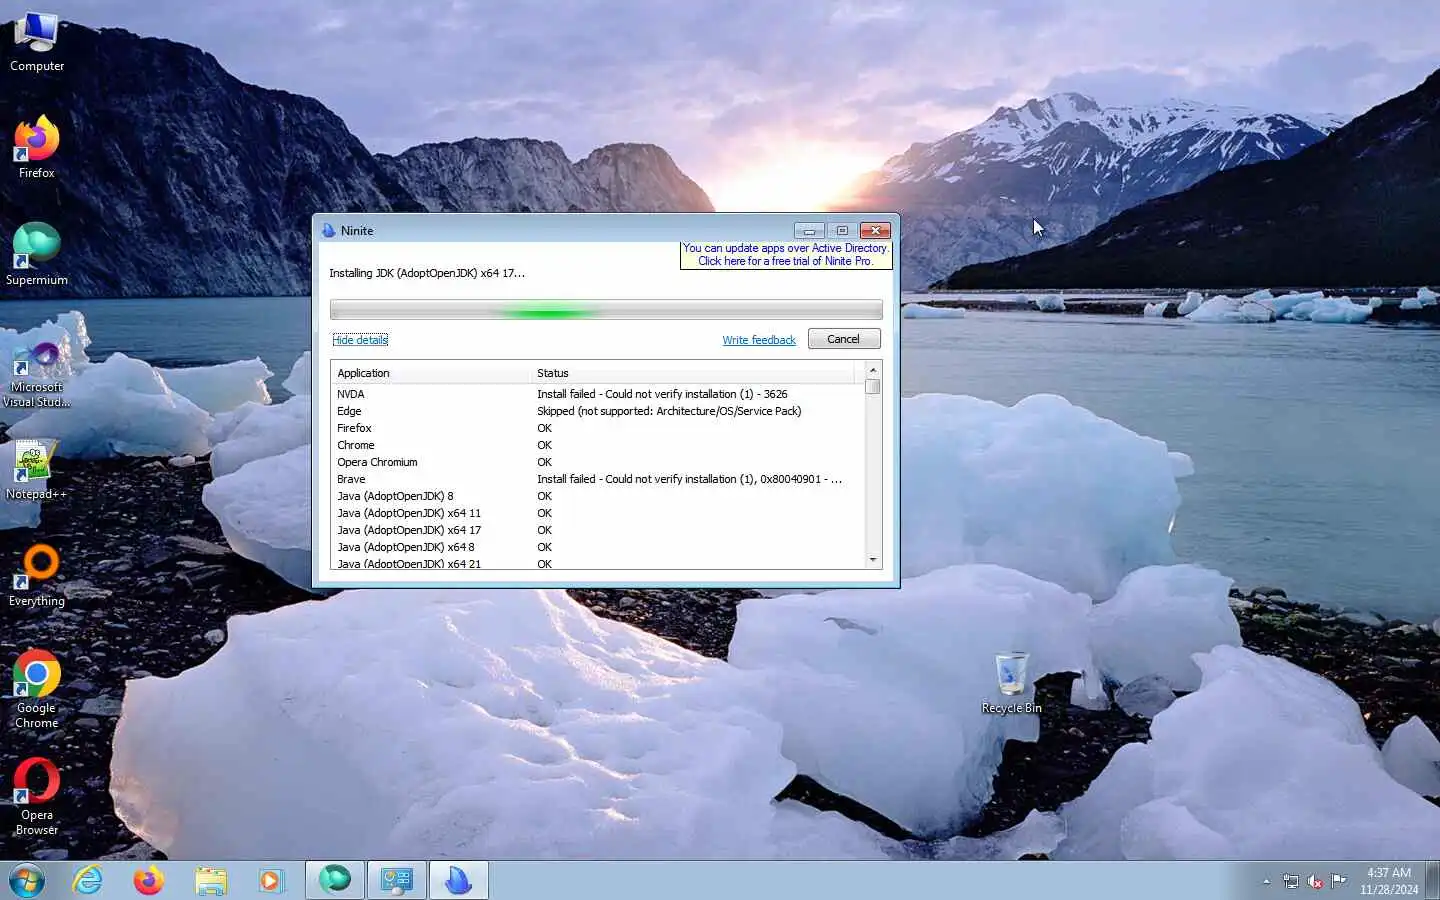Image resolution: width=1440 pixels, height=900 pixels.
Task: Minimize the Ninite window
Action: pyautogui.click(x=809, y=230)
